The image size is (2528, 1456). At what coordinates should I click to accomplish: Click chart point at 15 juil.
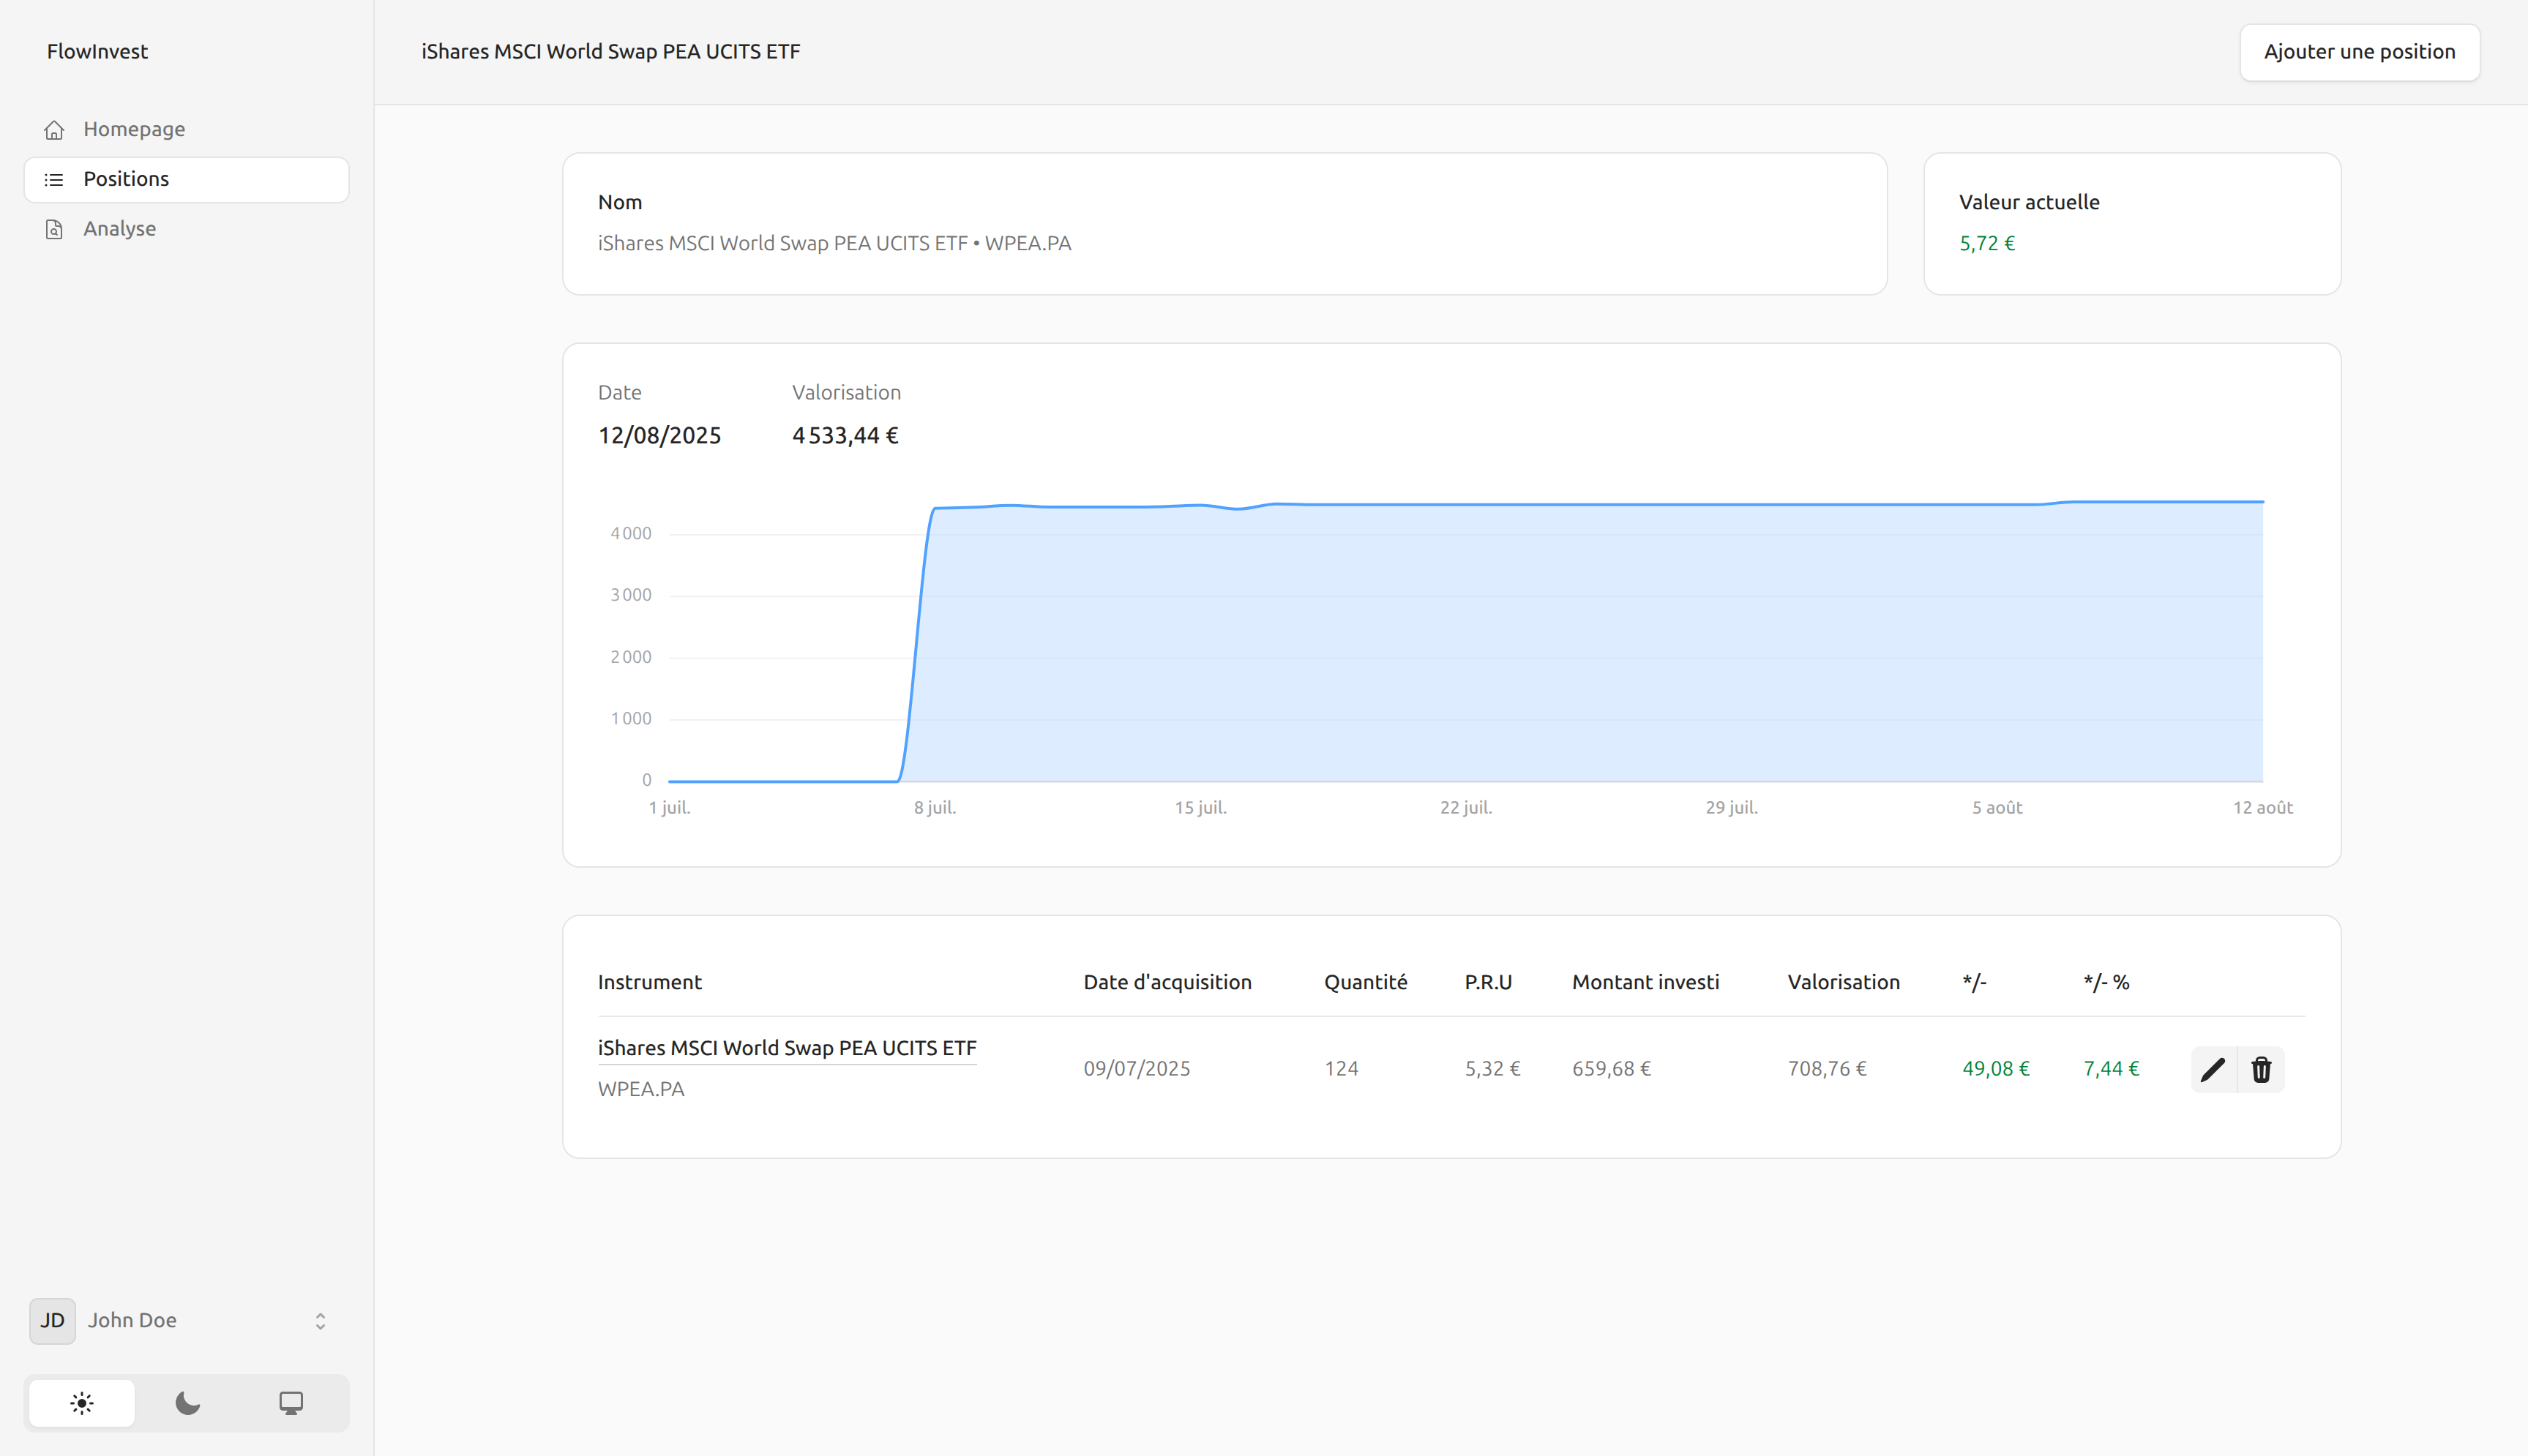[1200, 506]
